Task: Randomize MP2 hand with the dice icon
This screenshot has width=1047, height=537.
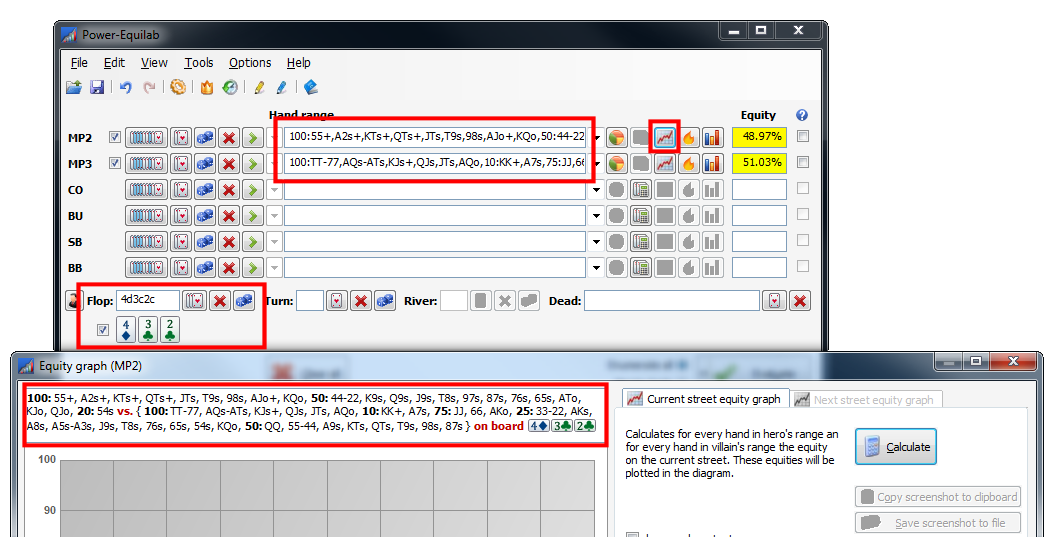Action: click(x=205, y=138)
